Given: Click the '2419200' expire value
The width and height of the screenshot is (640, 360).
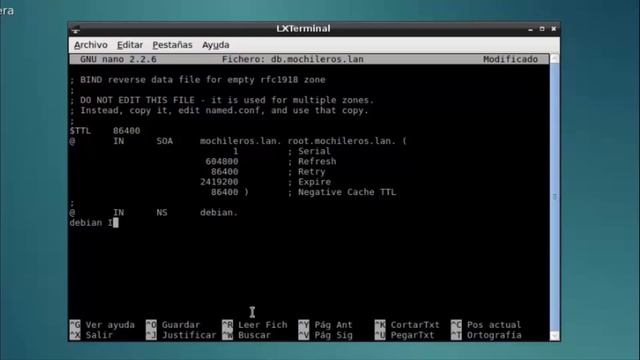Looking at the screenshot, I should click(x=219, y=182).
